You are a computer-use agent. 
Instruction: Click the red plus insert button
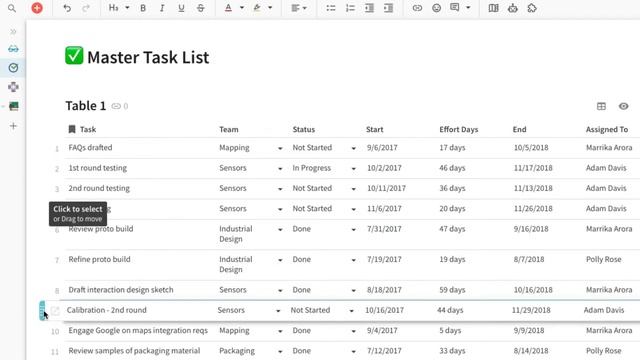pyautogui.click(x=37, y=8)
